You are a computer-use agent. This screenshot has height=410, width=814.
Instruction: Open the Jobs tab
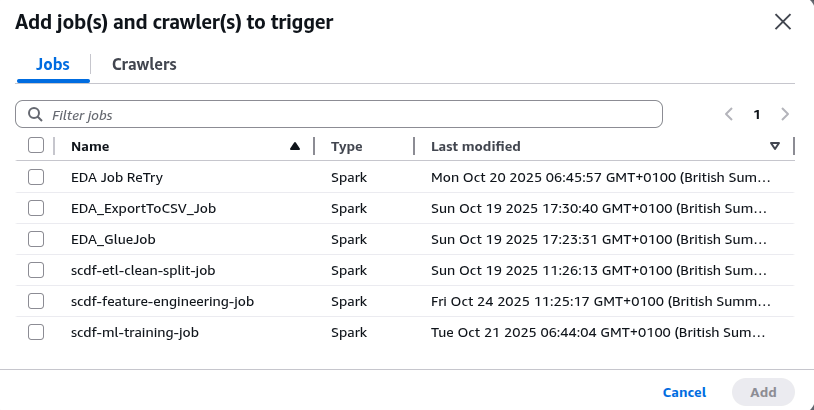53,64
